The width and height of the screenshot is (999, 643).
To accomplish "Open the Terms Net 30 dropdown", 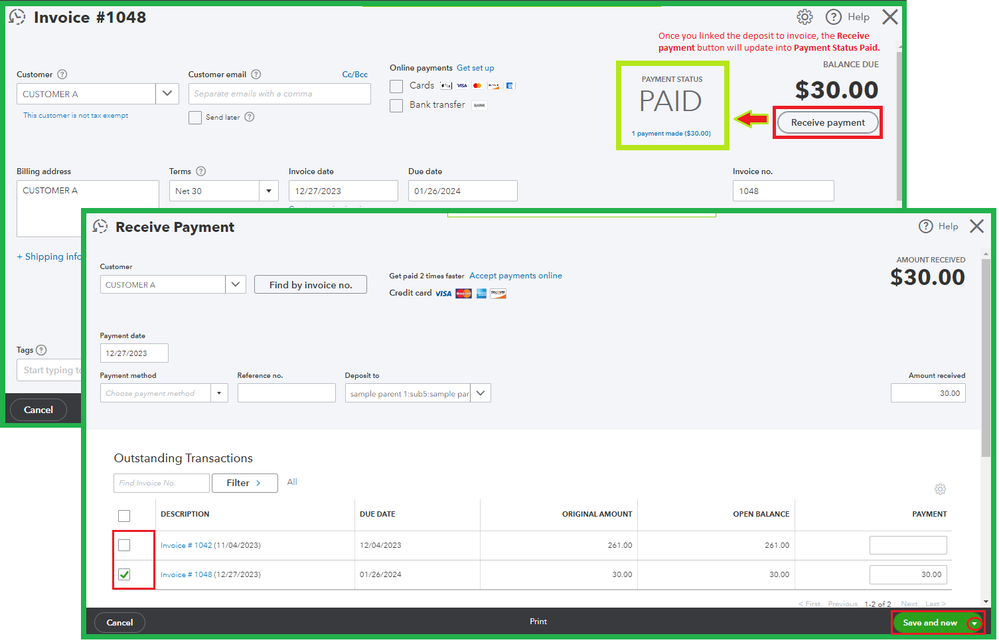I will pyautogui.click(x=269, y=191).
